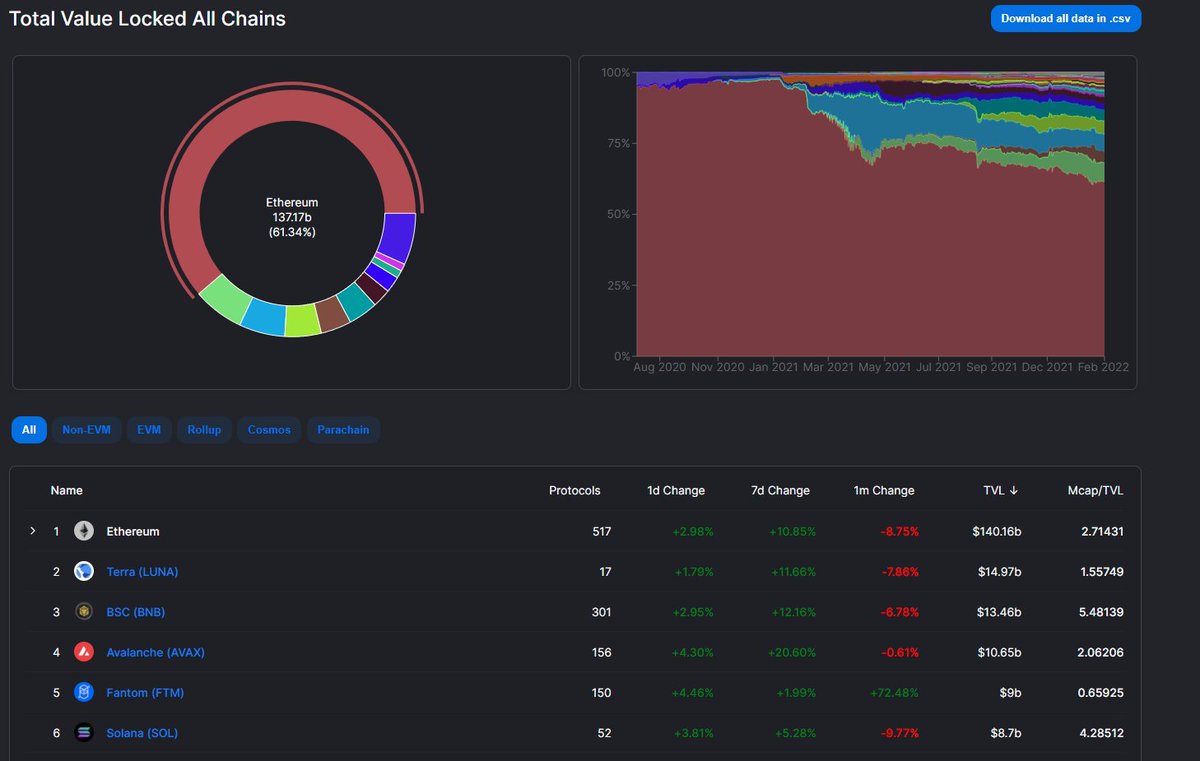Click the Ethereum chain logo icon

point(85,531)
